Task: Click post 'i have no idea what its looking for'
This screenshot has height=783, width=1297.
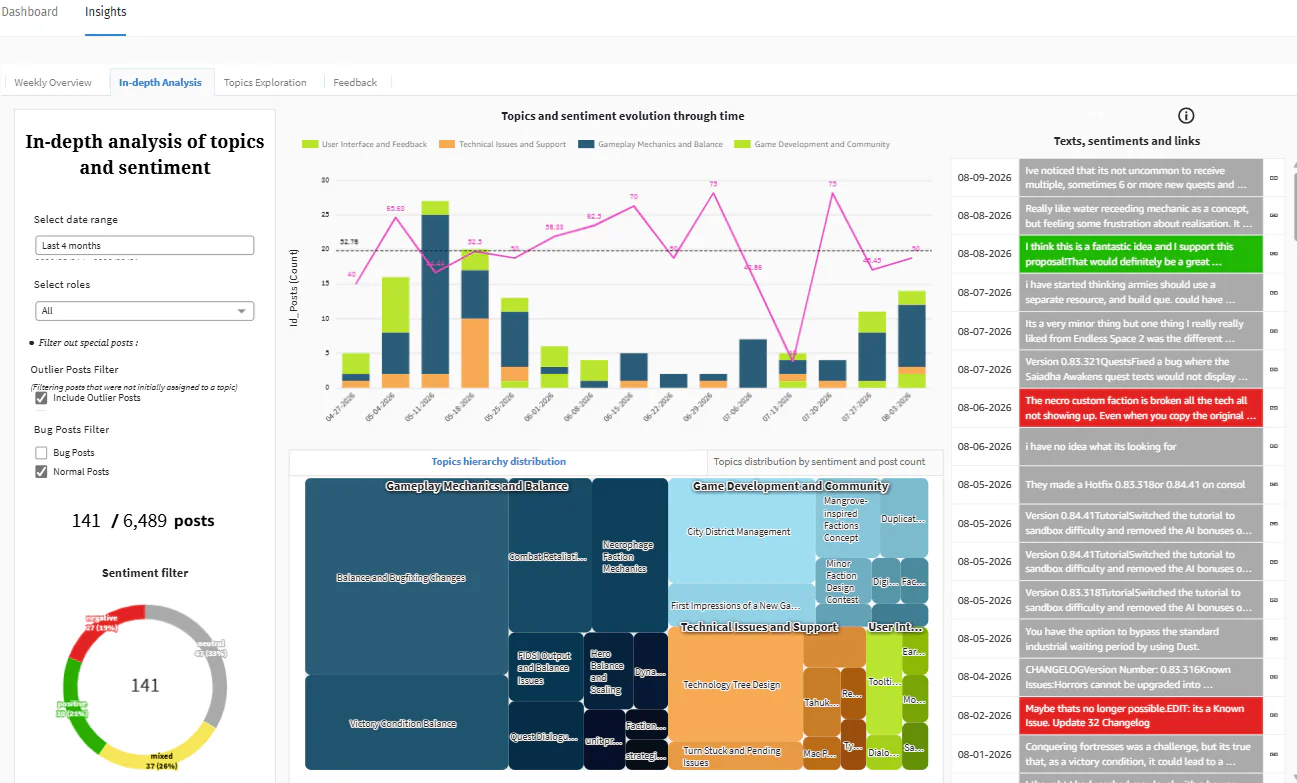Action: pyautogui.click(x=1140, y=446)
